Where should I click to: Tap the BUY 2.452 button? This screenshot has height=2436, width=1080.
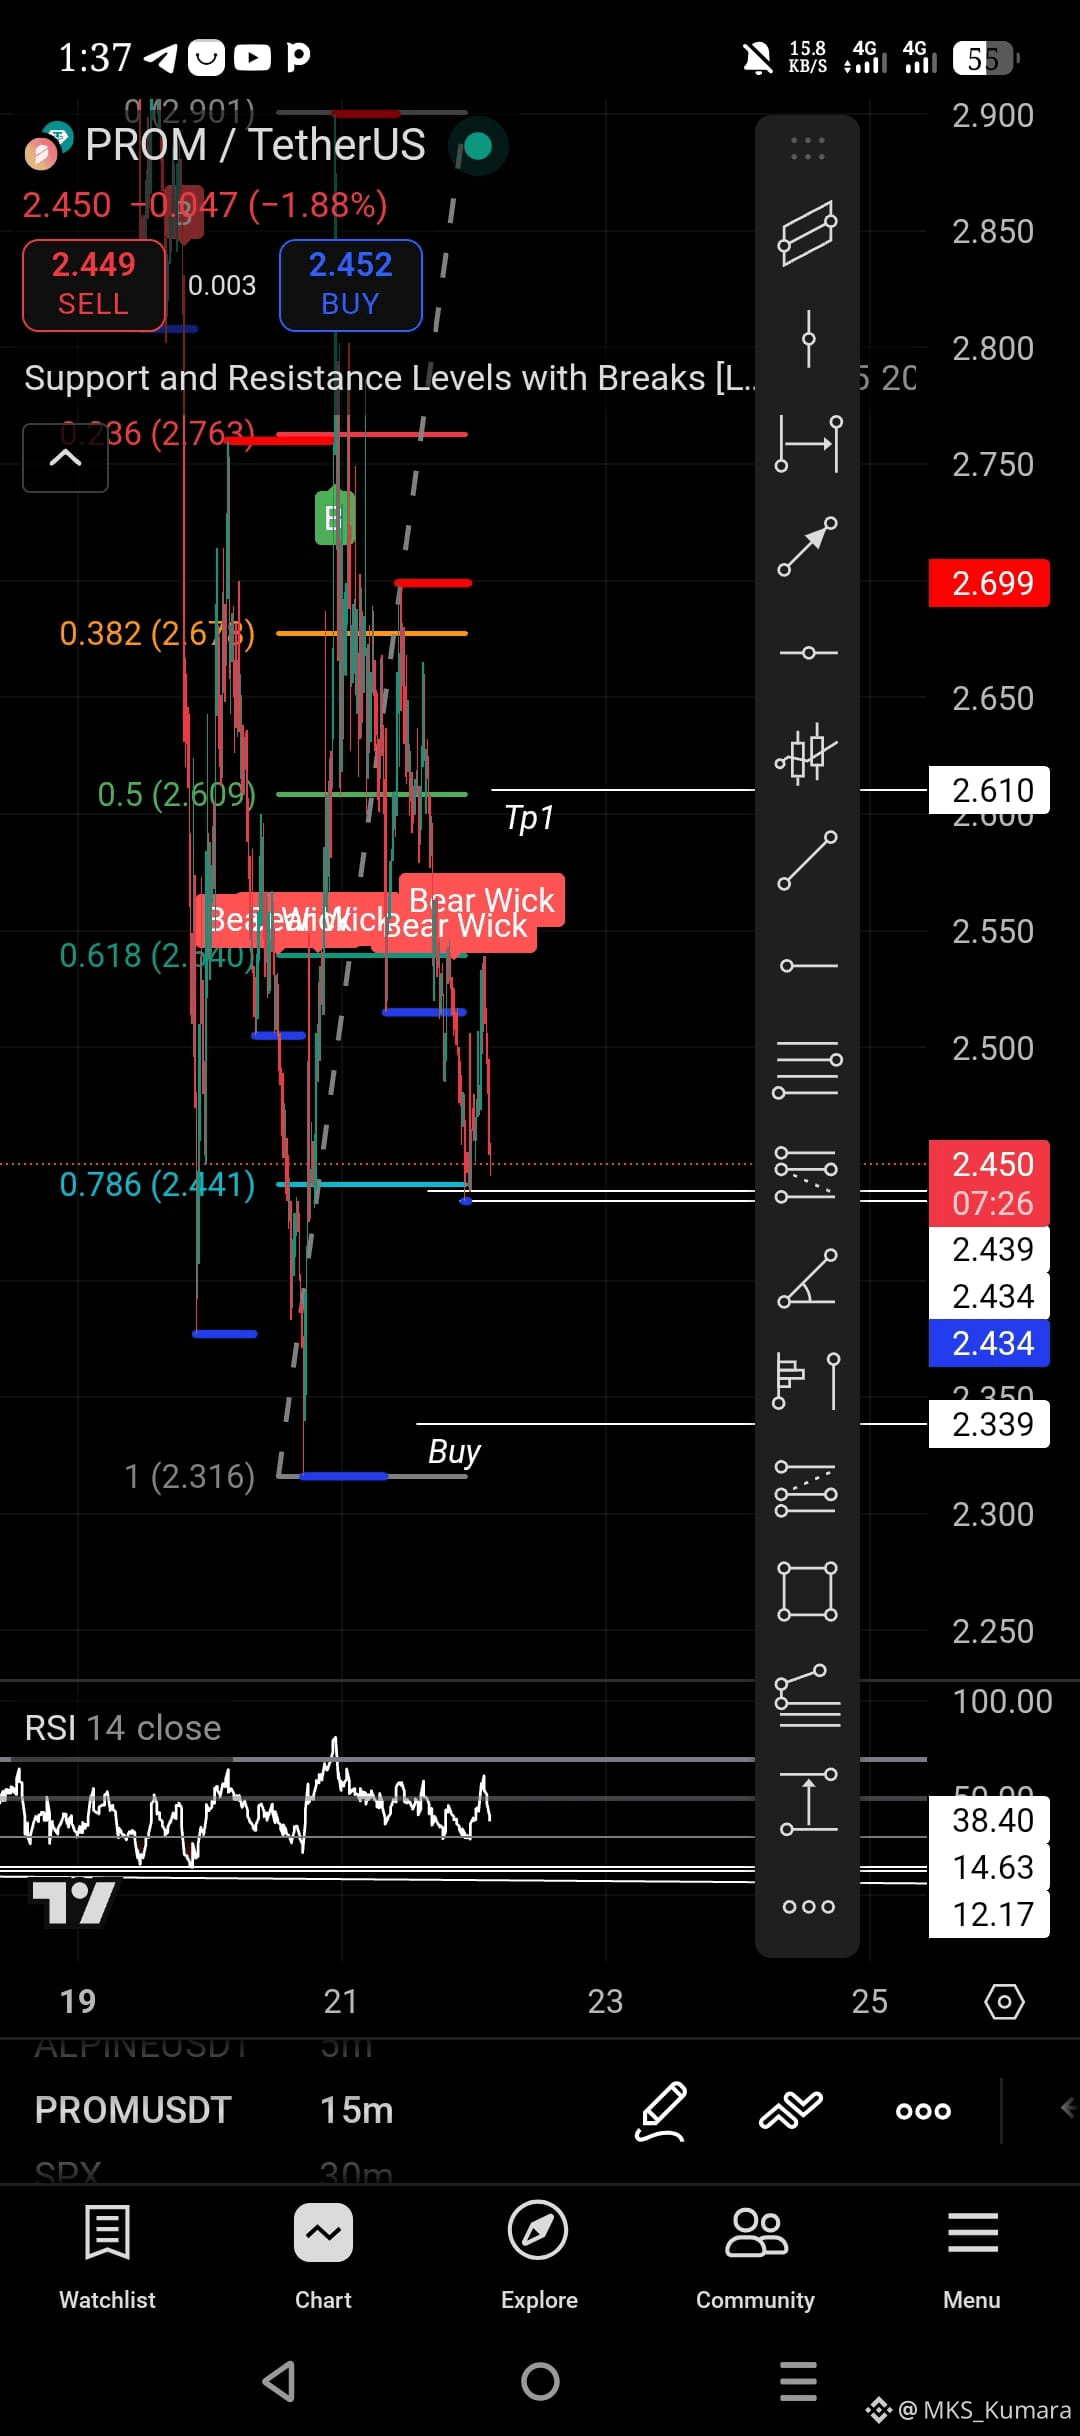coord(351,285)
